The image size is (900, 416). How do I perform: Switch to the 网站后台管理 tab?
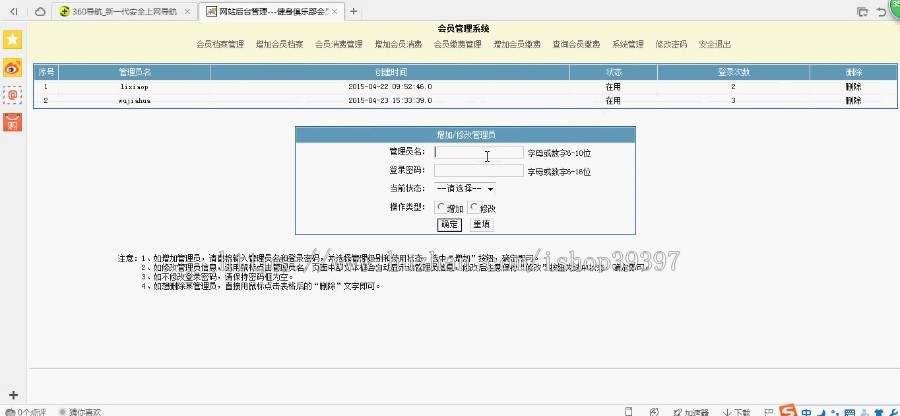[272, 11]
